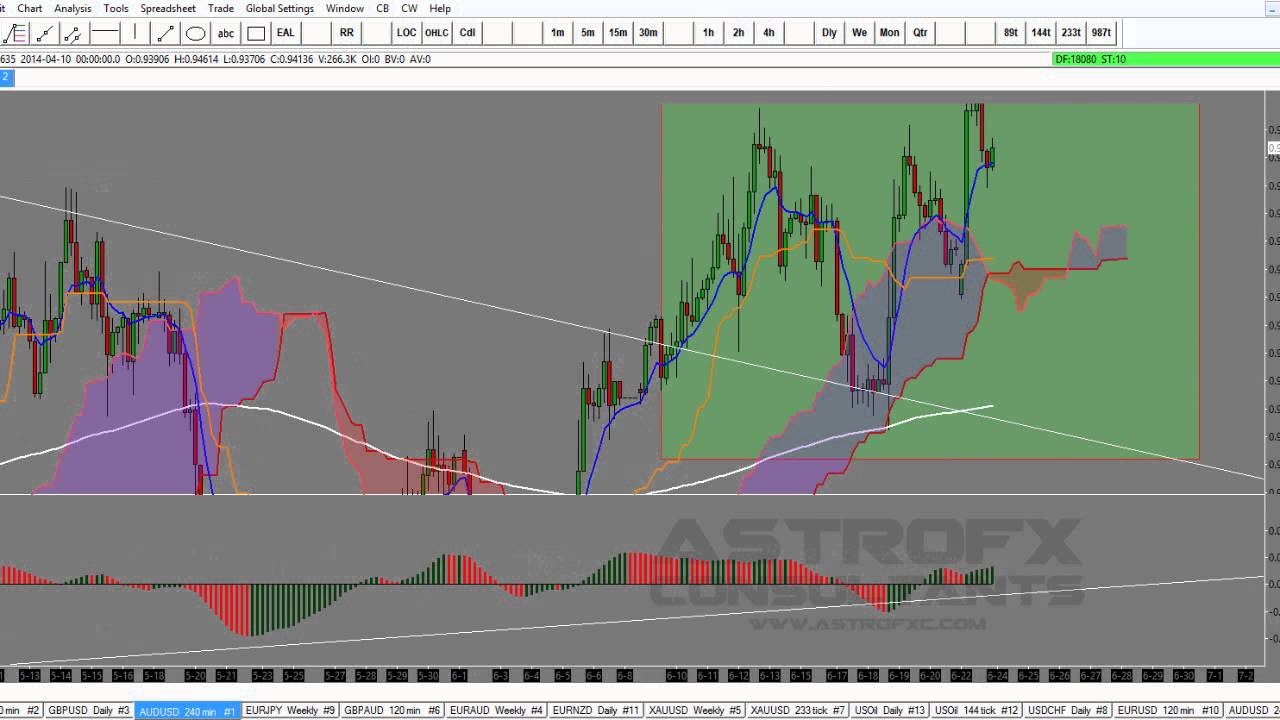Switch chart to OHLC bars
This screenshot has width=1280, height=720.
437,33
